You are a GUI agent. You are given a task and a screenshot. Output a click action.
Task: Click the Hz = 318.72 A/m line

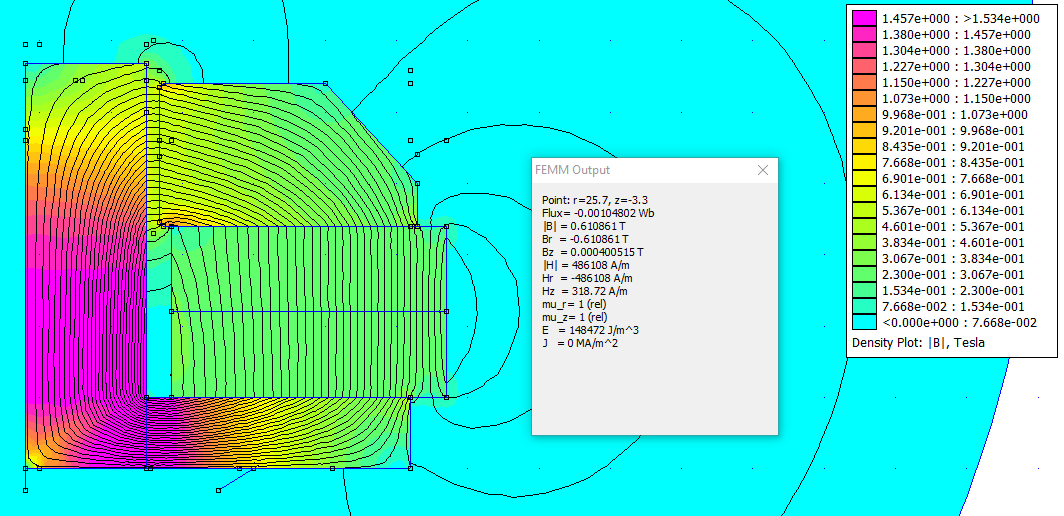tap(585, 291)
